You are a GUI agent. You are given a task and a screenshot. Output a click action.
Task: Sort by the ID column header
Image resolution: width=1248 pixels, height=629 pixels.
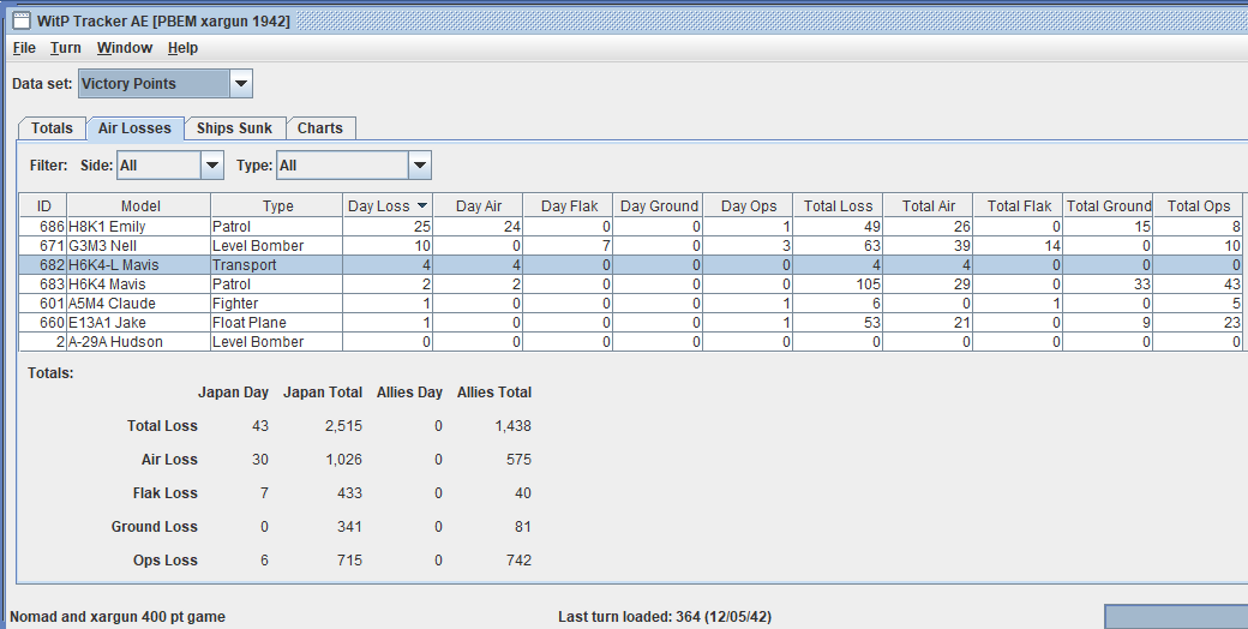coord(44,206)
